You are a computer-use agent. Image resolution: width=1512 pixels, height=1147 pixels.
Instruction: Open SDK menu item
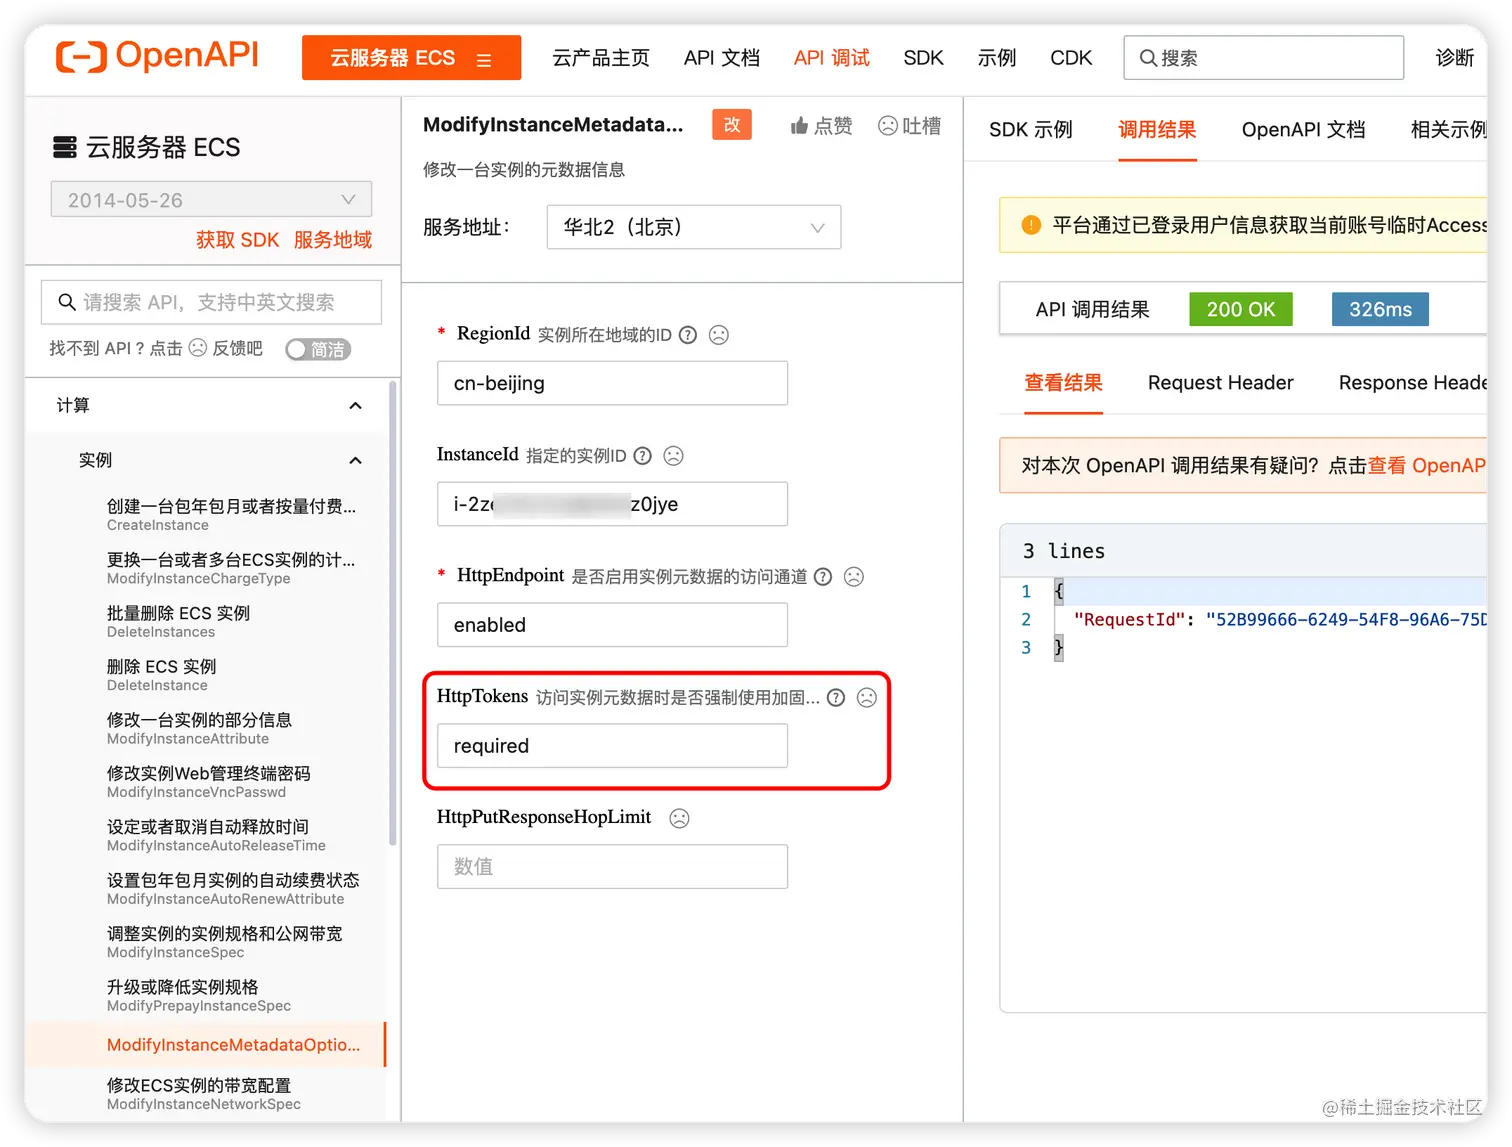pyautogui.click(x=923, y=58)
